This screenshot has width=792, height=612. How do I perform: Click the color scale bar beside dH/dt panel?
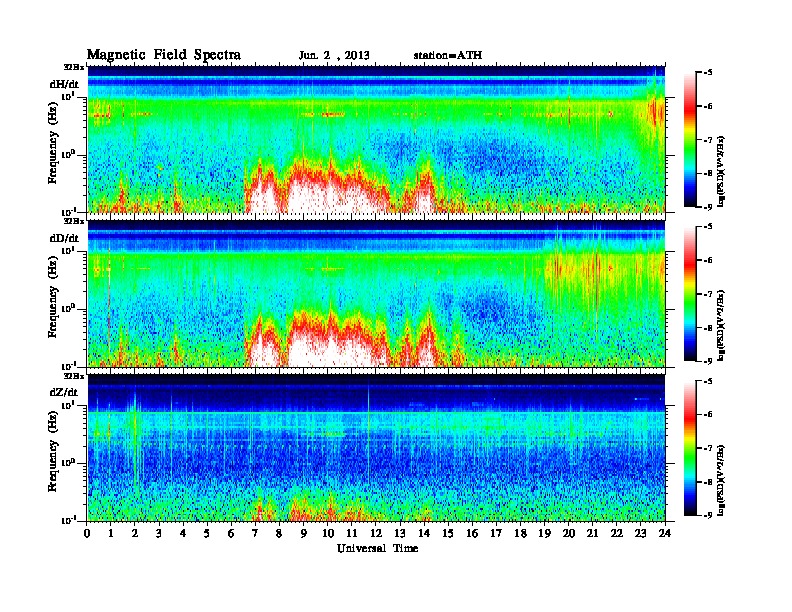690,139
